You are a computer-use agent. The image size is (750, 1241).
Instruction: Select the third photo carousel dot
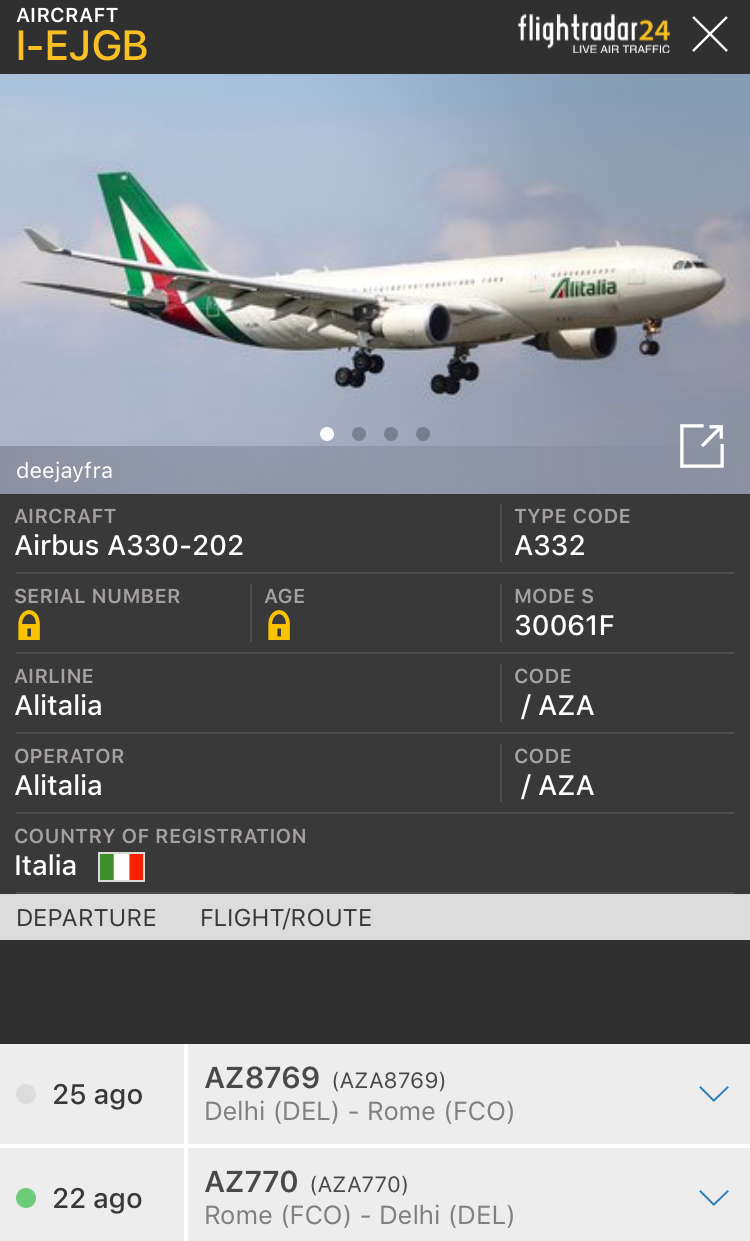pos(391,434)
